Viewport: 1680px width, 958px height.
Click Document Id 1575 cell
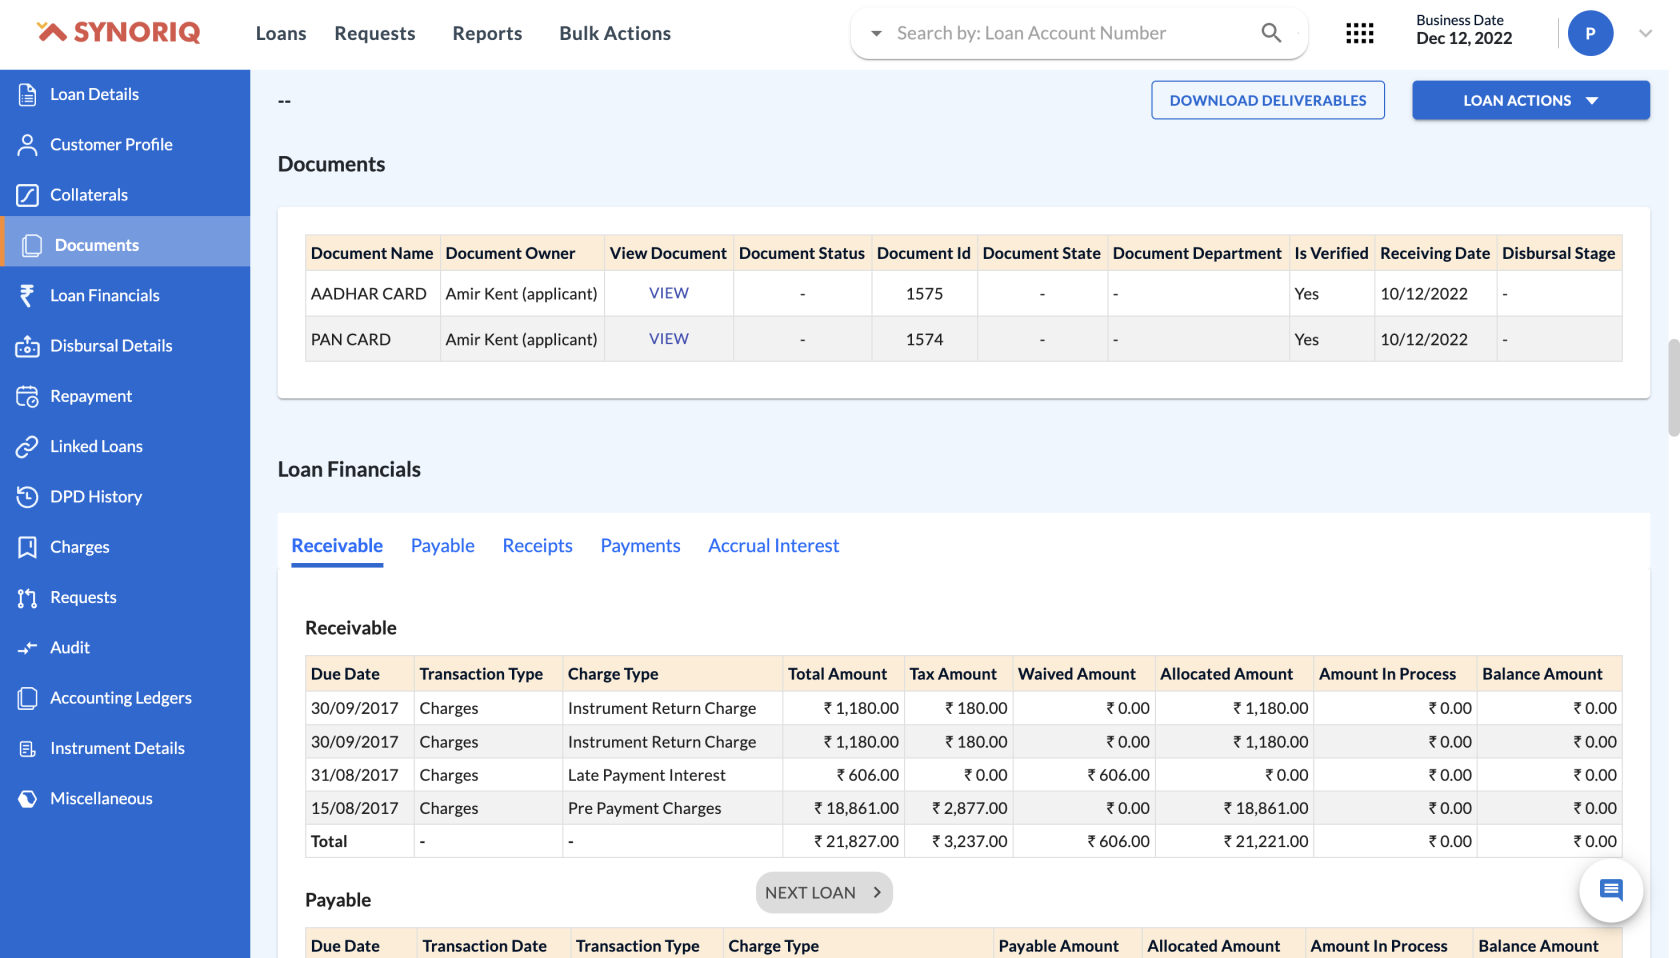[924, 294]
